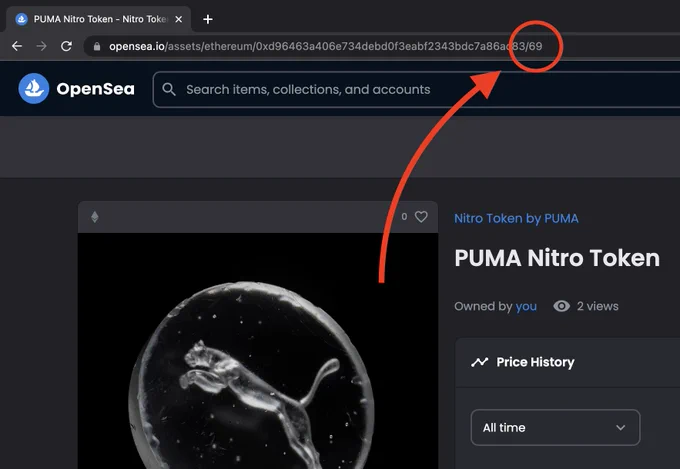Collapse the Price History panel header
The width and height of the screenshot is (680, 469).
pyautogui.click(x=568, y=362)
